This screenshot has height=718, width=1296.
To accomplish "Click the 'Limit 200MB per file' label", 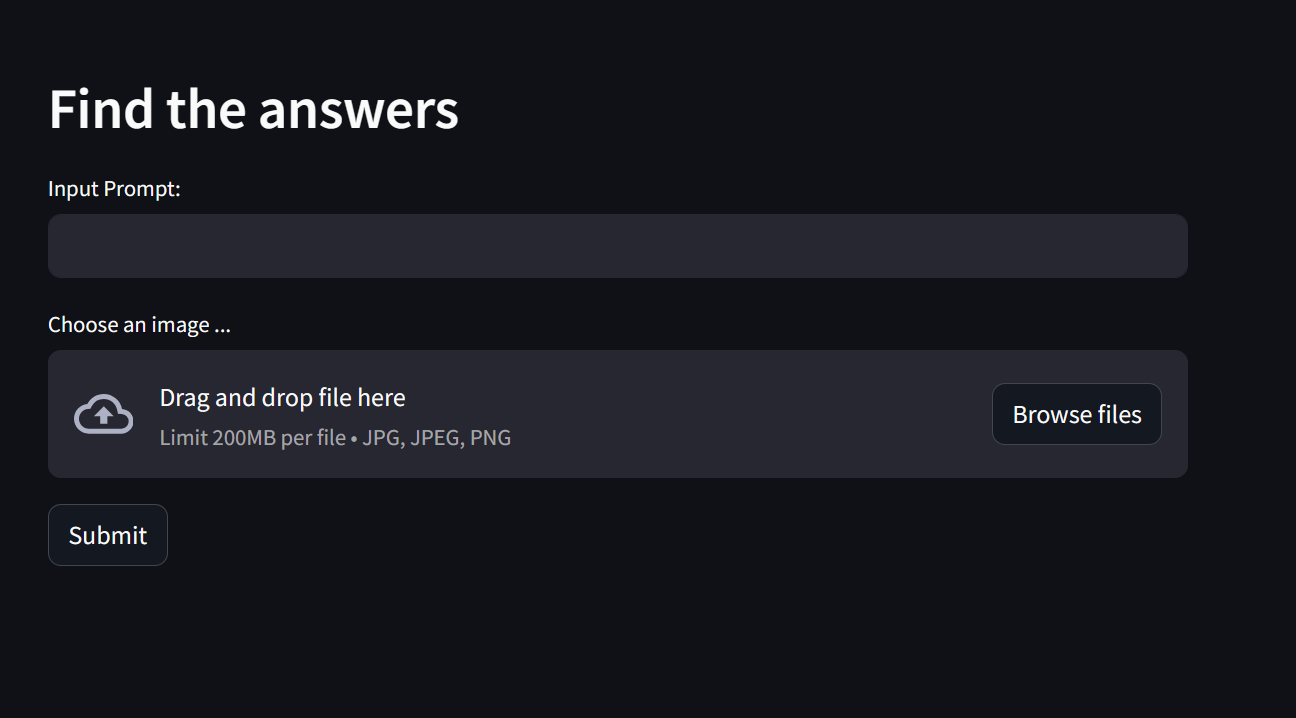I will [x=250, y=437].
